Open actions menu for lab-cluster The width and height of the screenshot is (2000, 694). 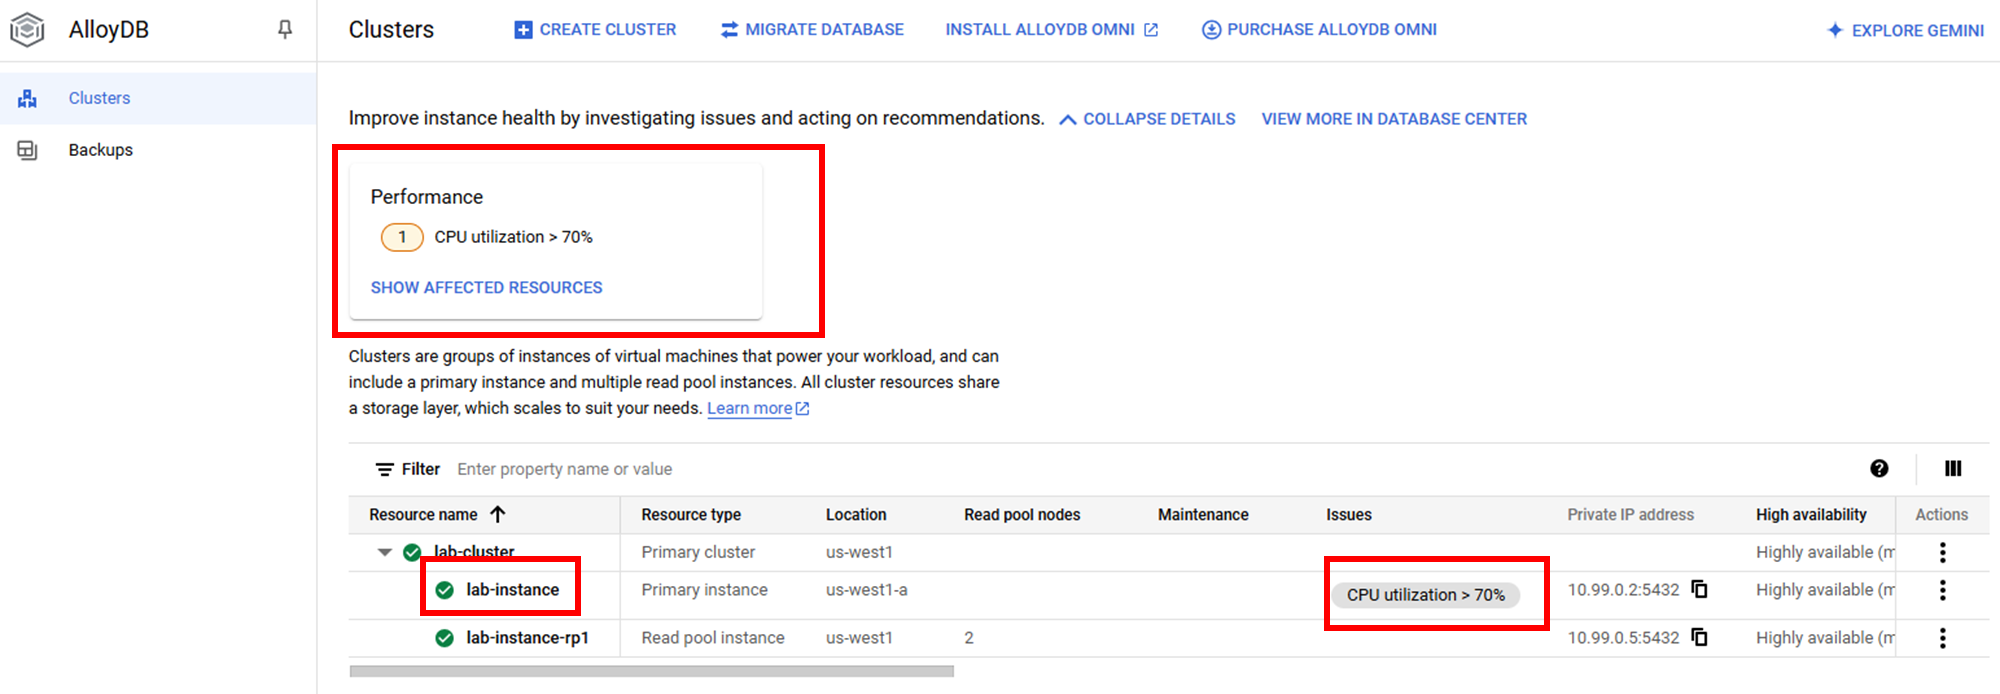tap(1942, 552)
